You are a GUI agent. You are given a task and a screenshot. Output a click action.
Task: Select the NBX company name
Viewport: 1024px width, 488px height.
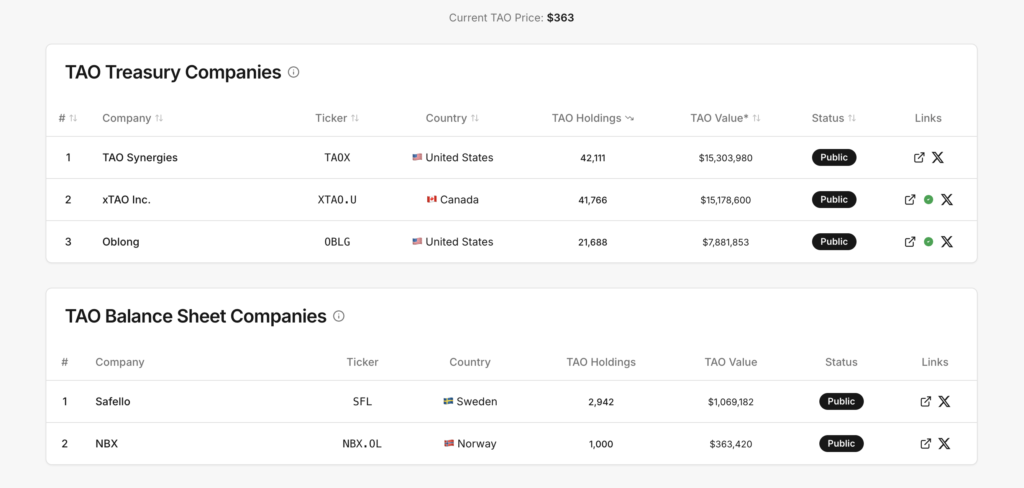click(106, 444)
